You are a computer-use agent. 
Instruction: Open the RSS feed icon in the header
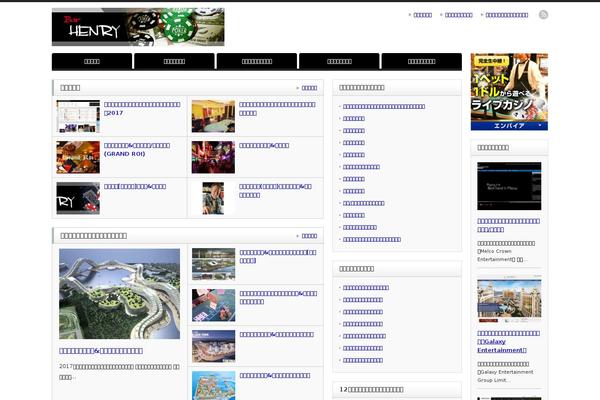[543, 15]
